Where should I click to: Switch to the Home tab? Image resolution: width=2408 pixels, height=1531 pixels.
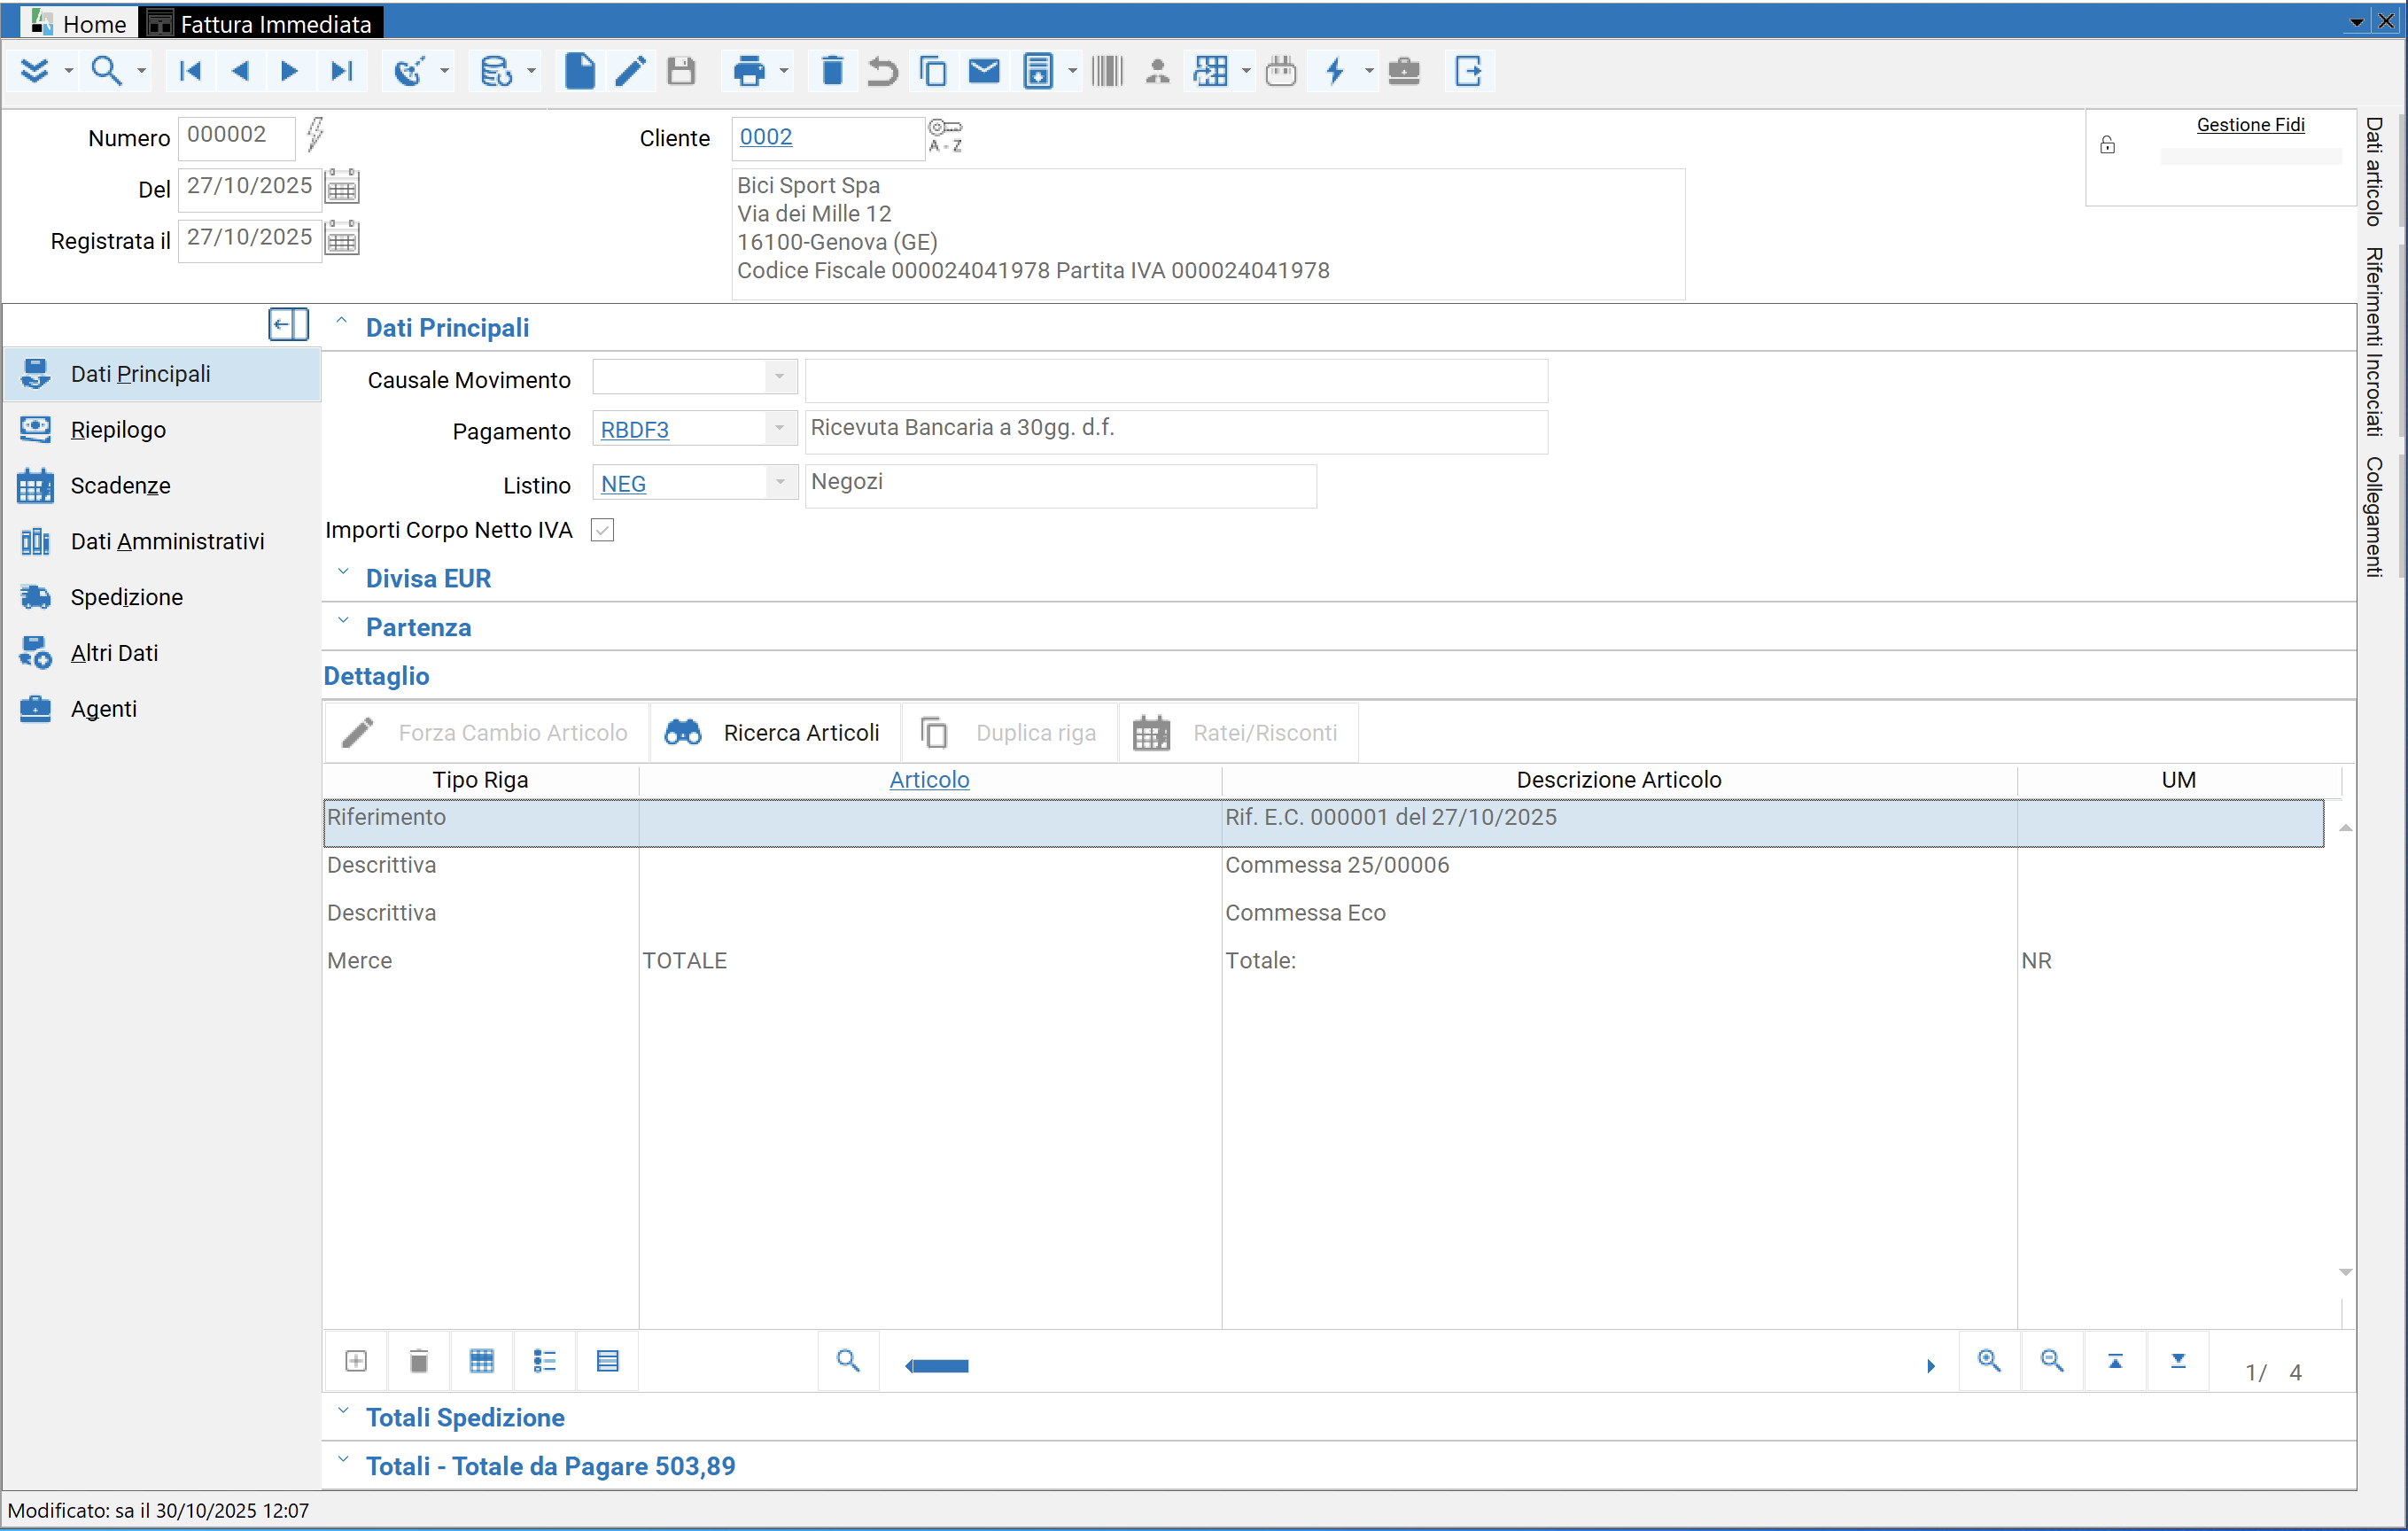click(x=79, y=22)
